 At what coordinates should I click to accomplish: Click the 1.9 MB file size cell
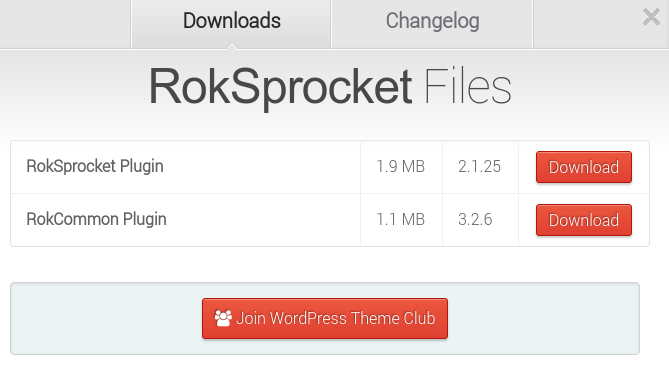401,167
